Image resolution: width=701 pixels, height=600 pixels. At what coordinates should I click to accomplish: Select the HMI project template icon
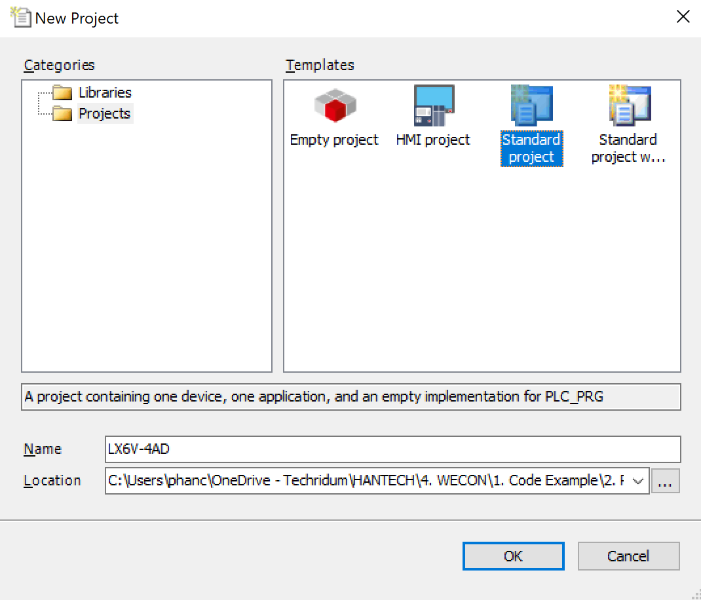point(433,106)
